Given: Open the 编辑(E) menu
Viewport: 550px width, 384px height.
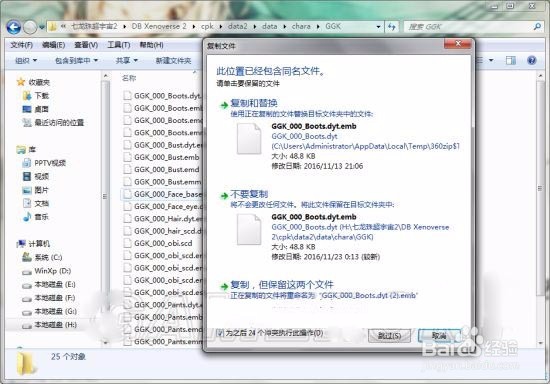Looking at the screenshot, I should coord(53,45).
